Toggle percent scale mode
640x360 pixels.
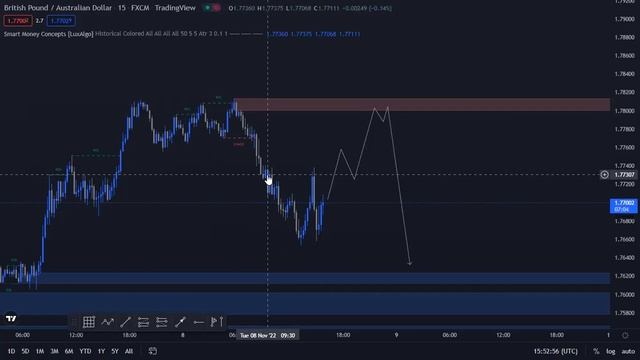[596, 351]
